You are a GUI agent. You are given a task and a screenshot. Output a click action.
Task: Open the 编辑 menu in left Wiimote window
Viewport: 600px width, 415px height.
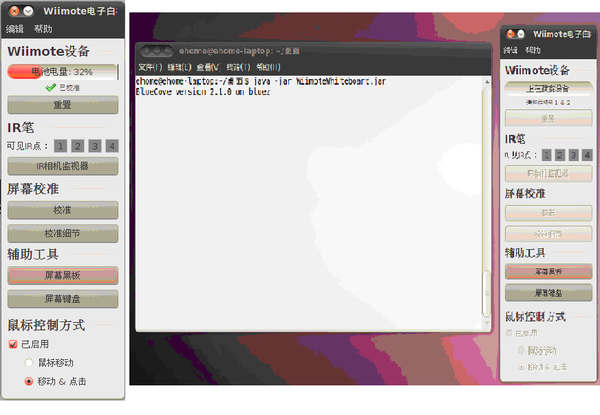[x=15, y=29]
